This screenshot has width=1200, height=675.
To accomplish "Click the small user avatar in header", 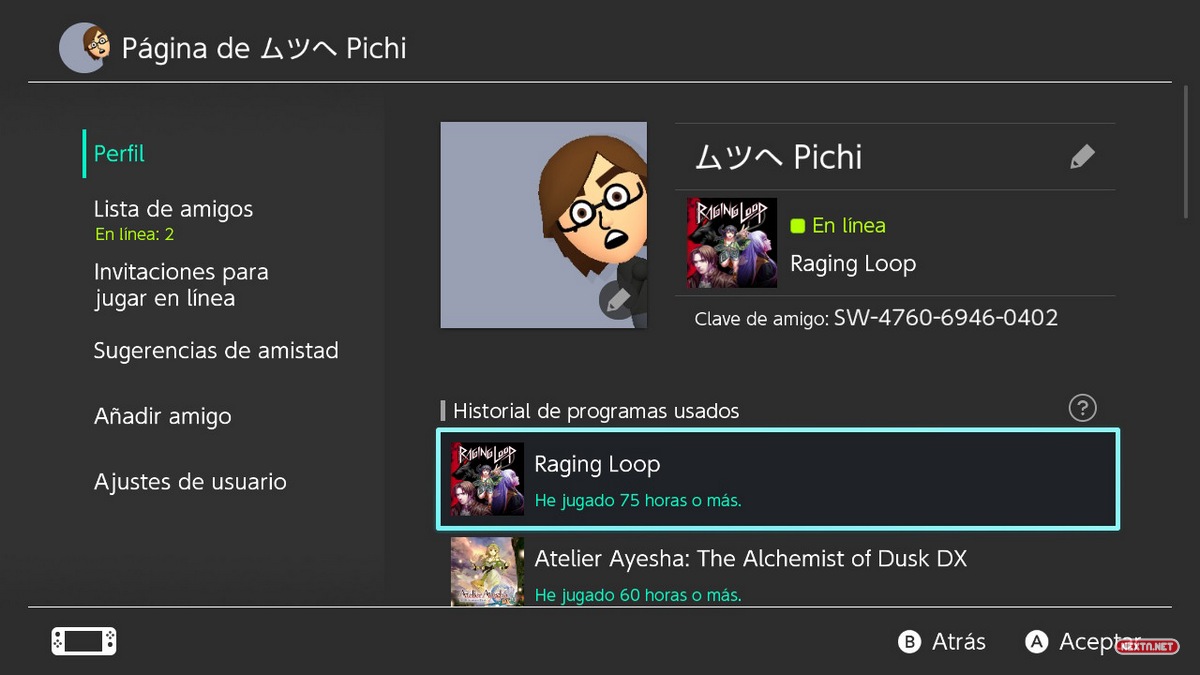I will click(x=83, y=48).
